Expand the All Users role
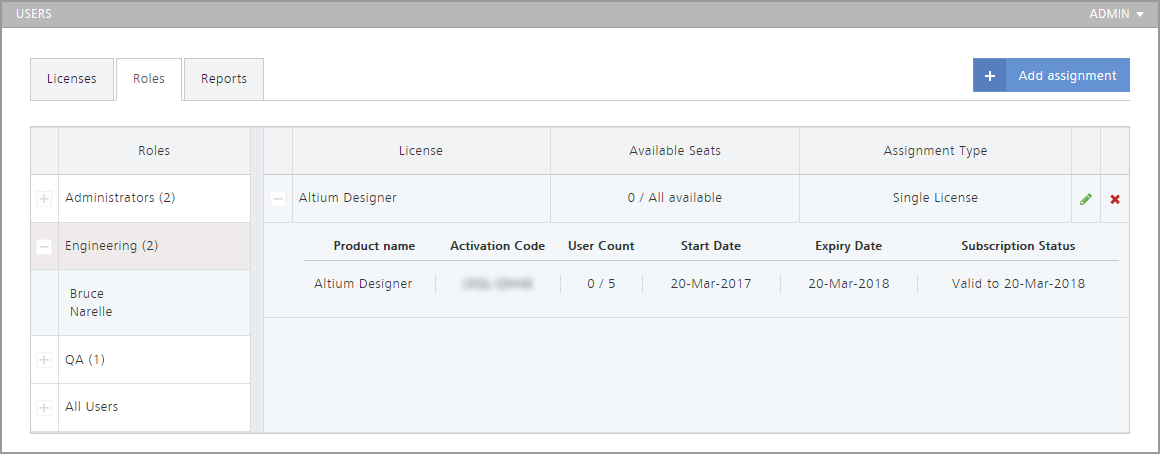This screenshot has height=454, width=1160. tap(44, 408)
